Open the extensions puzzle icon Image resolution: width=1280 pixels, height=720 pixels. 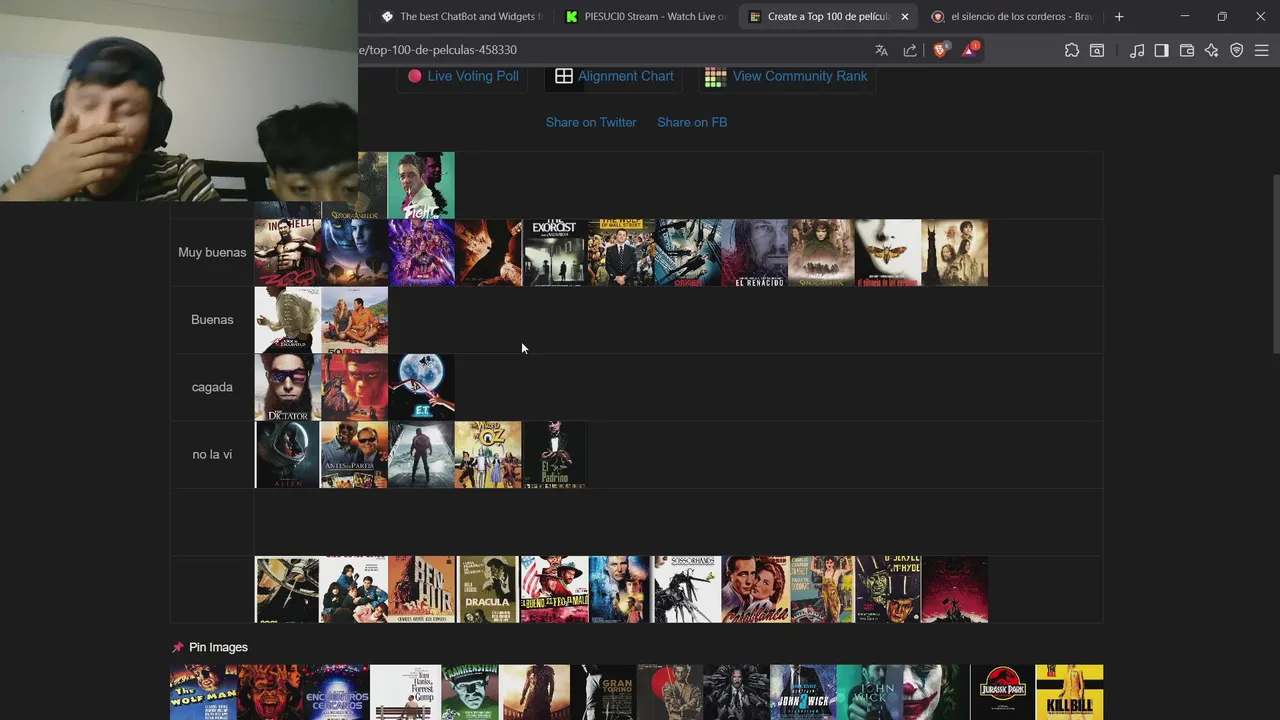pos(1072,50)
